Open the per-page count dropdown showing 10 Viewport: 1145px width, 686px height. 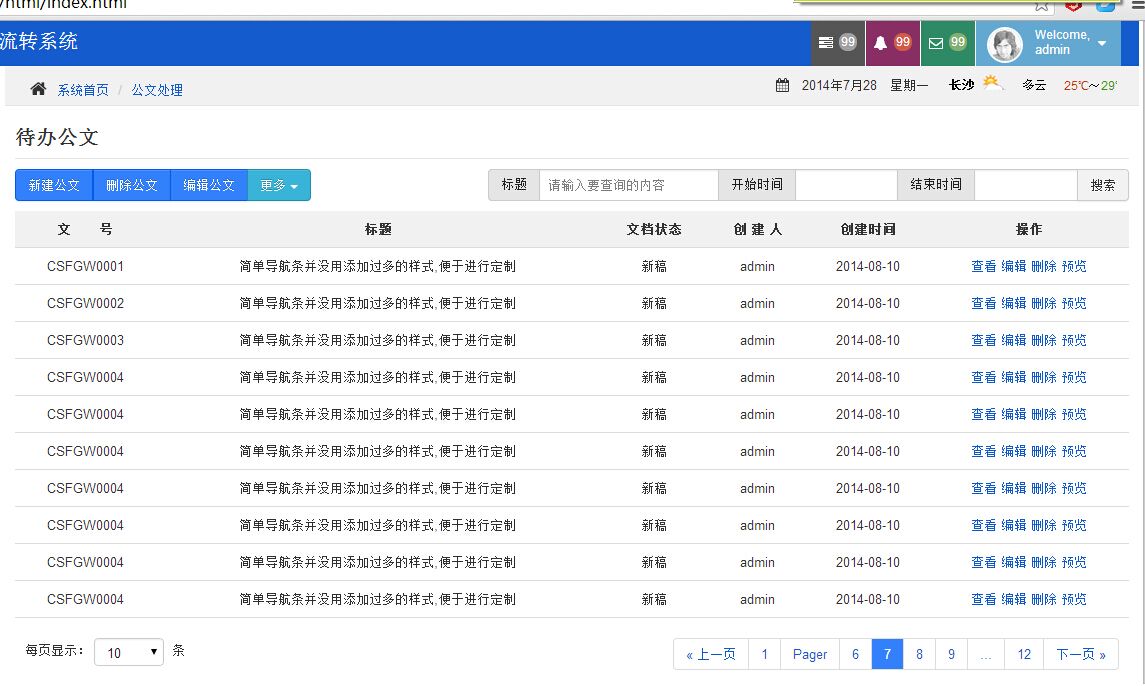pos(129,652)
